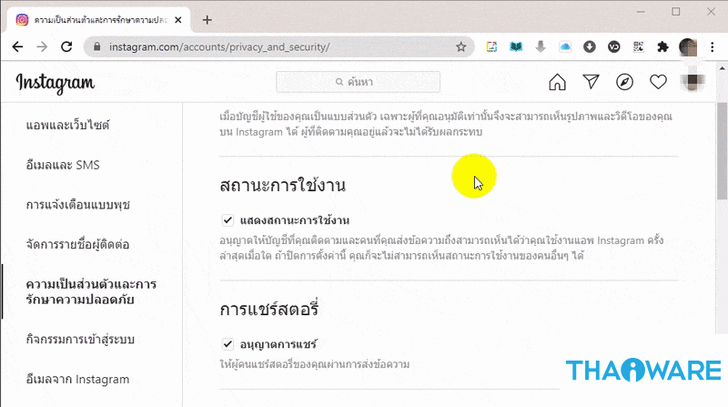This screenshot has height=407, width=728.
Task: Click the Instagram logo
Action: (55, 84)
